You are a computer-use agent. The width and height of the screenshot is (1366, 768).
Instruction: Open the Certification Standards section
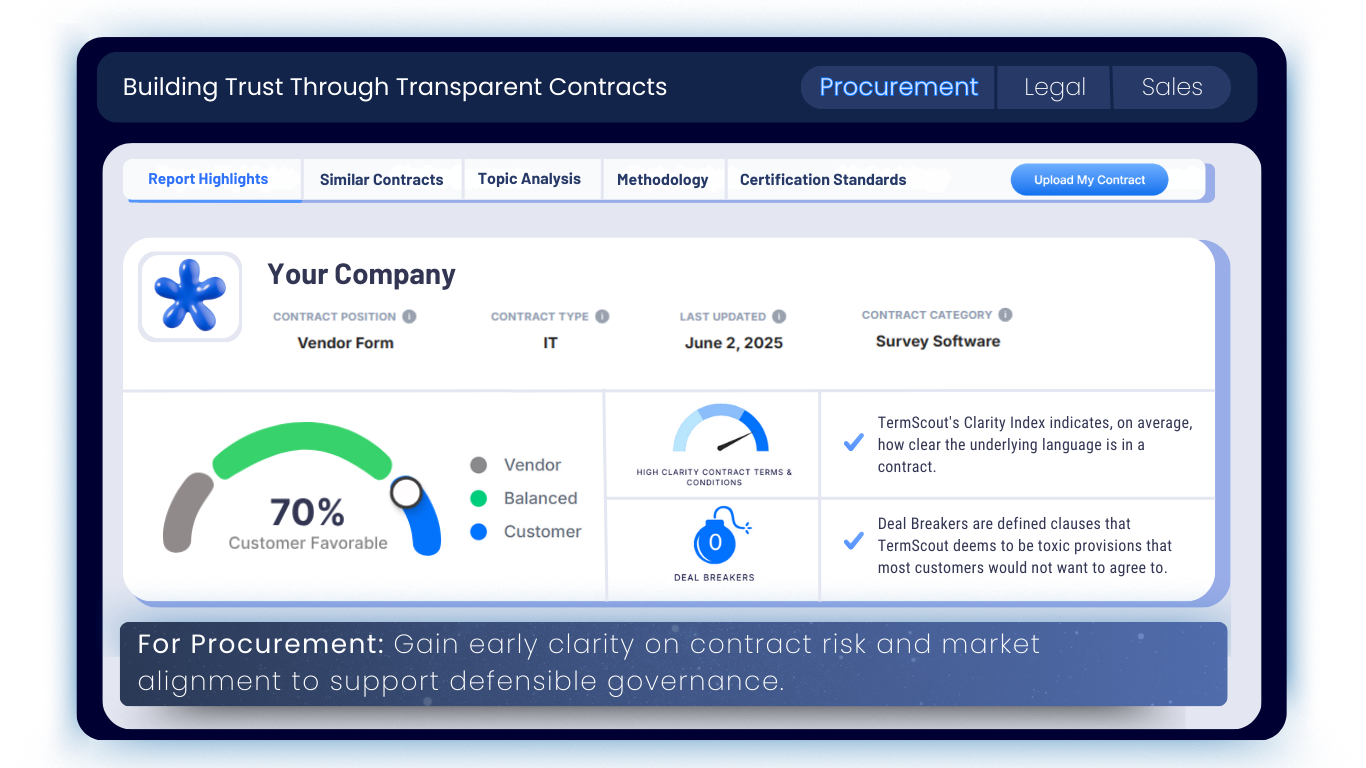tap(822, 179)
